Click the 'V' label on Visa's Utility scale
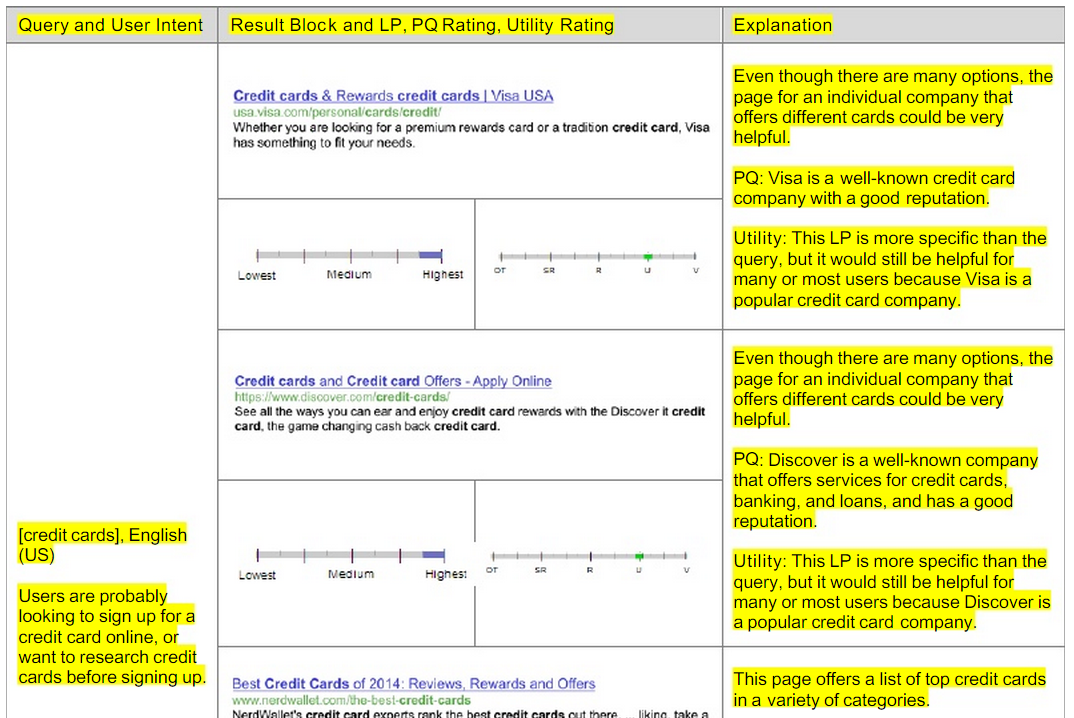Viewport: 1074px width, 718px height. [x=696, y=271]
